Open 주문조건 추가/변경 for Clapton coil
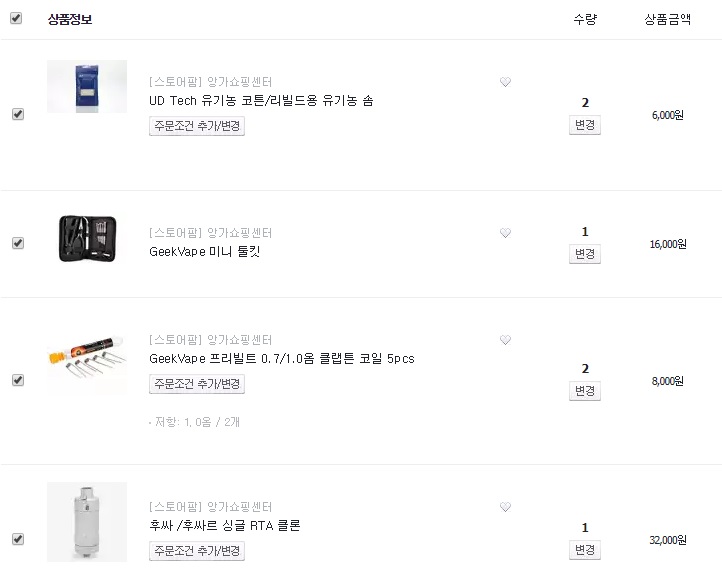 coord(197,384)
